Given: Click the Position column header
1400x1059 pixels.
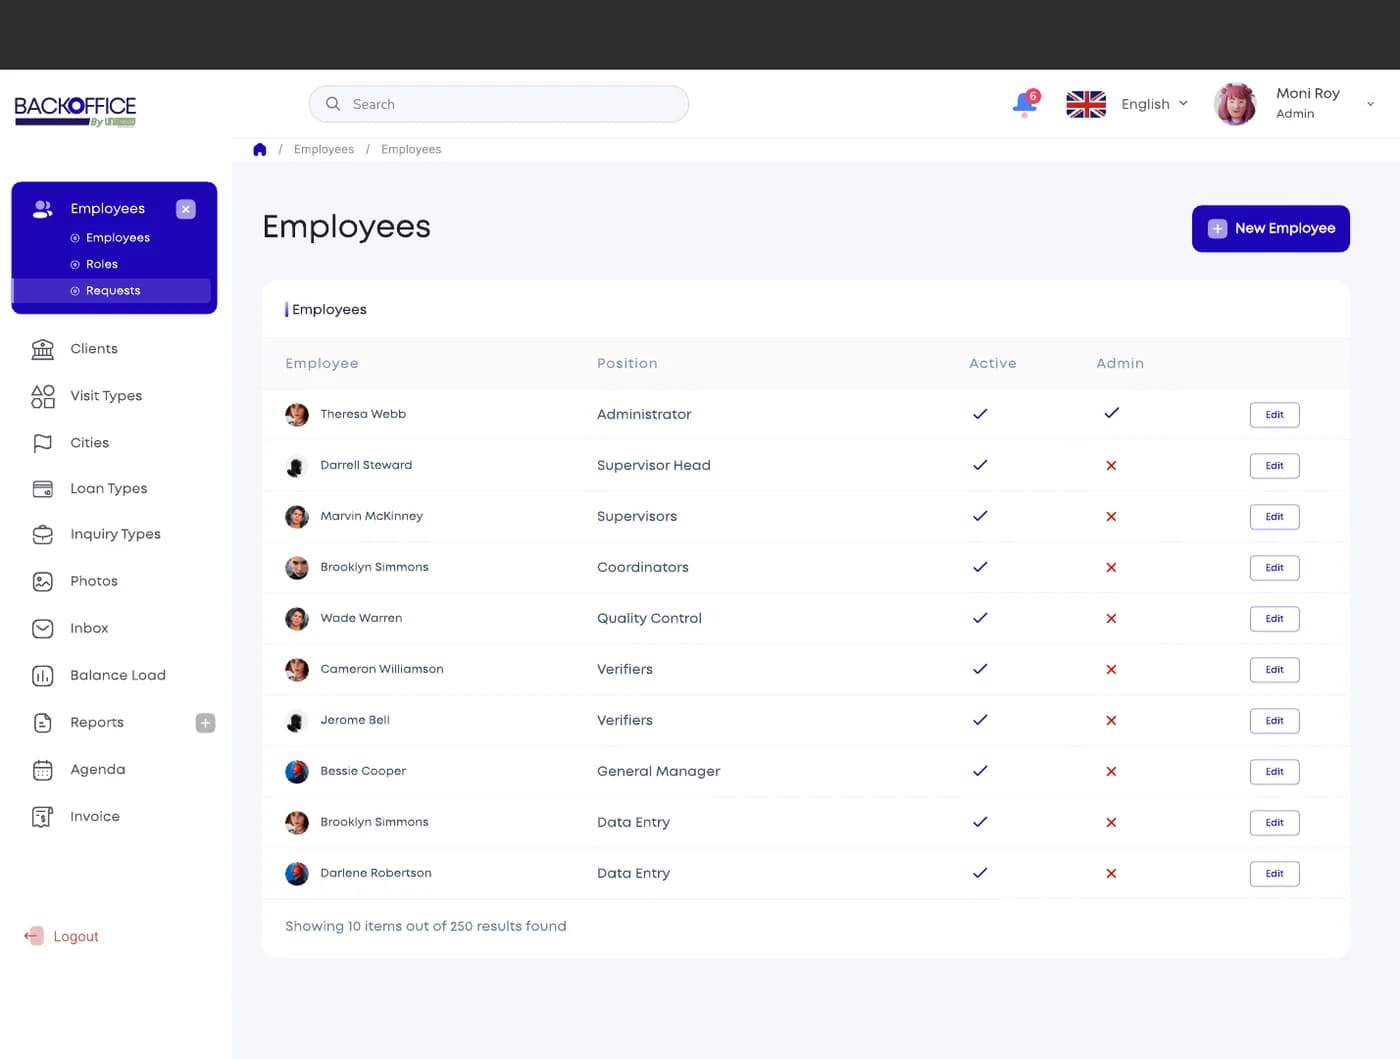Looking at the screenshot, I should pos(627,363).
